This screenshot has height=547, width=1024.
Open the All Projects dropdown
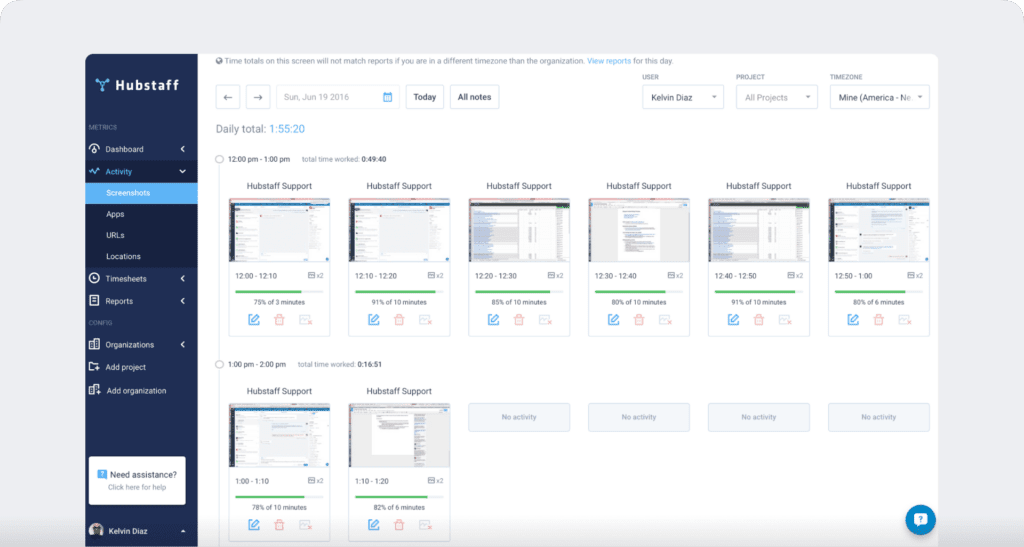tap(776, 97)
